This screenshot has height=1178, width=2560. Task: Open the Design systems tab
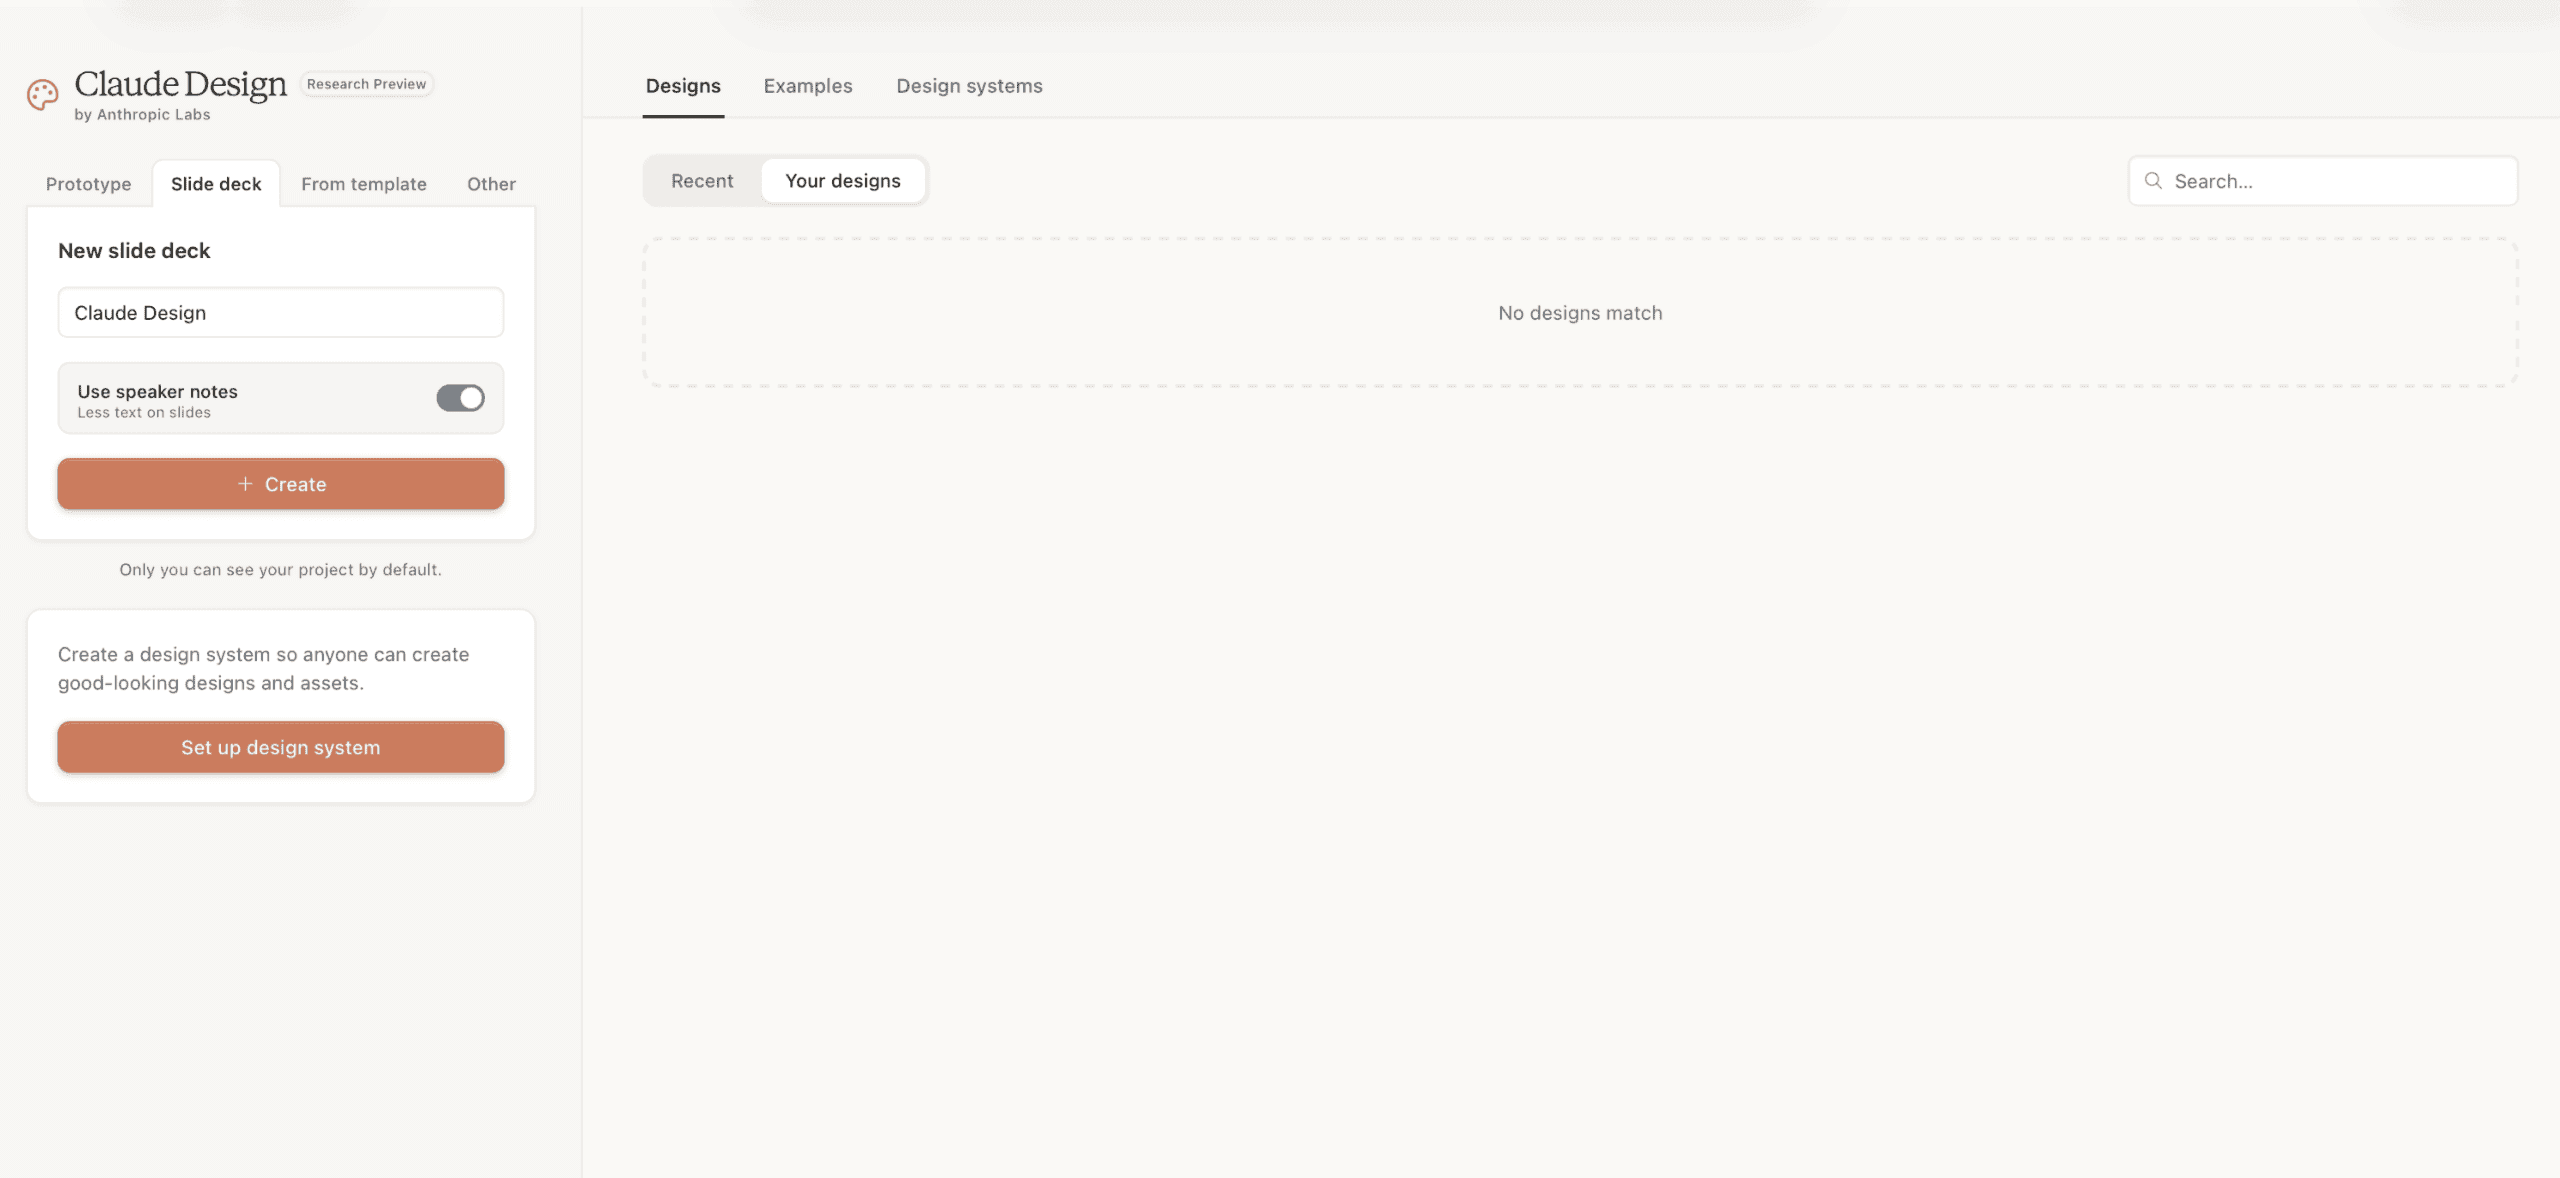tap(969, 86)
